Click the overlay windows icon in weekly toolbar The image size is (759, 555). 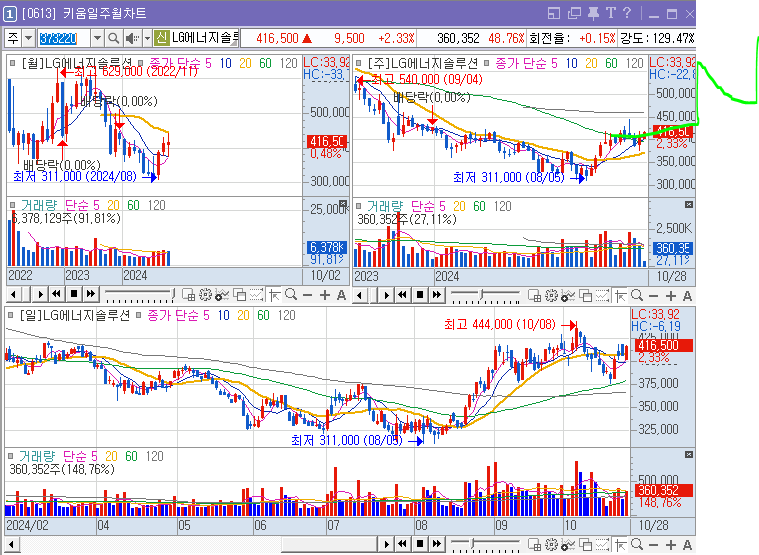point(585,295)
